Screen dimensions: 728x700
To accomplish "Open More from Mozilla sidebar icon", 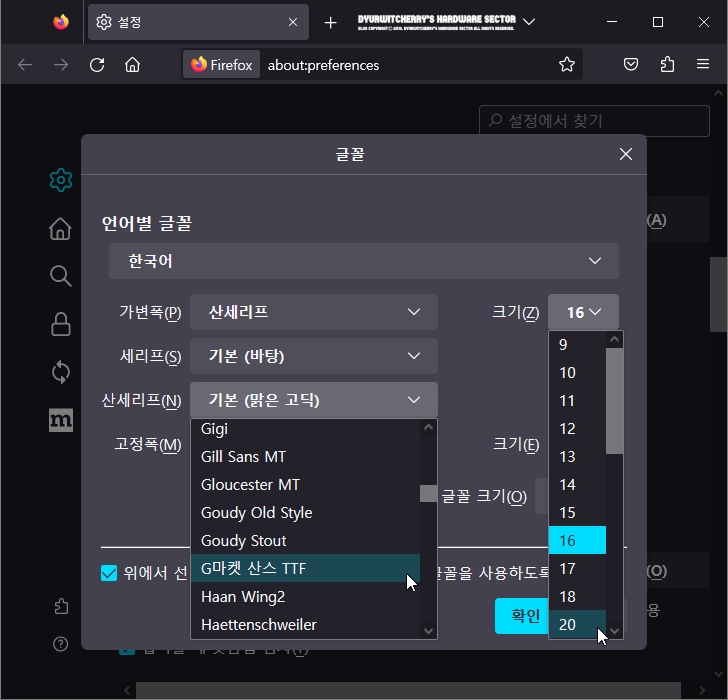I will point(61,420).
